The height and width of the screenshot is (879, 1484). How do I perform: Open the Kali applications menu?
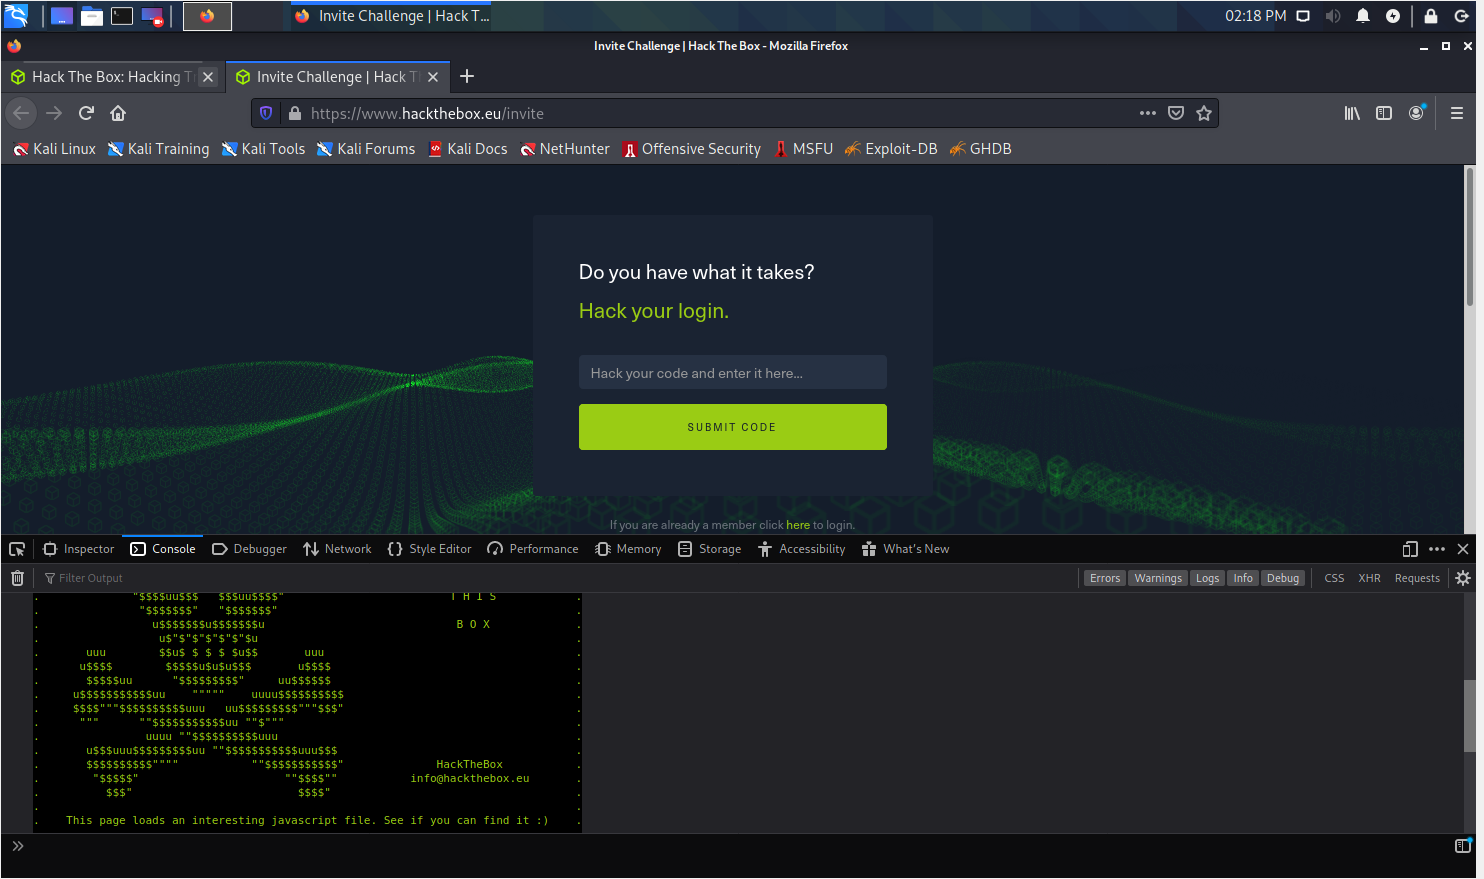pyautogui.click(x=16, y=15)
